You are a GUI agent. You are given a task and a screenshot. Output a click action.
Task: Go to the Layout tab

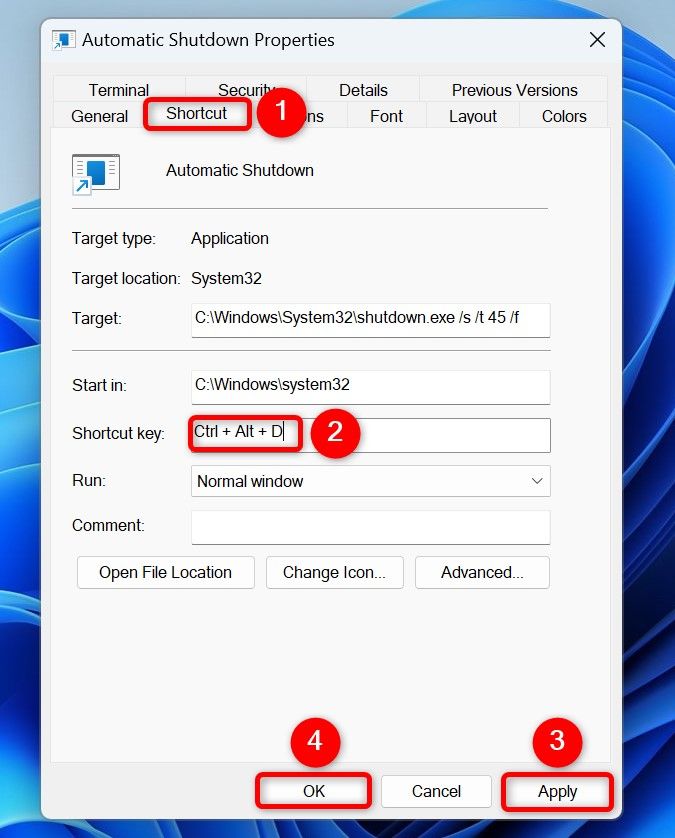(472, 116)
